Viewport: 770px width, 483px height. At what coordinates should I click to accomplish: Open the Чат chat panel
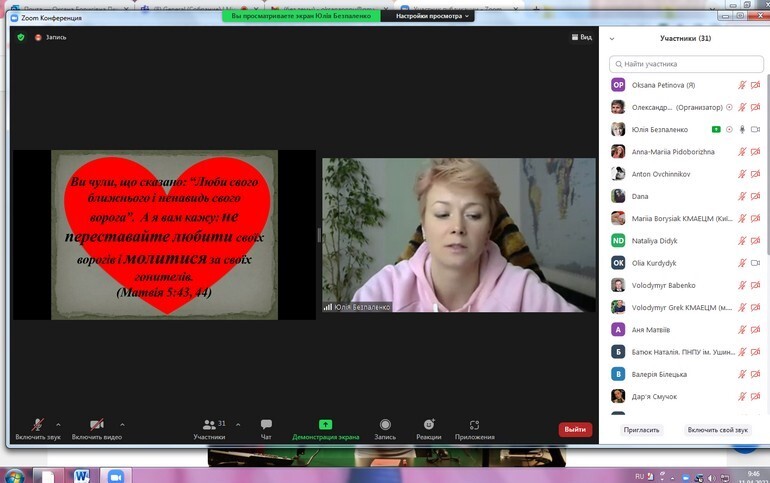[266, 429]
